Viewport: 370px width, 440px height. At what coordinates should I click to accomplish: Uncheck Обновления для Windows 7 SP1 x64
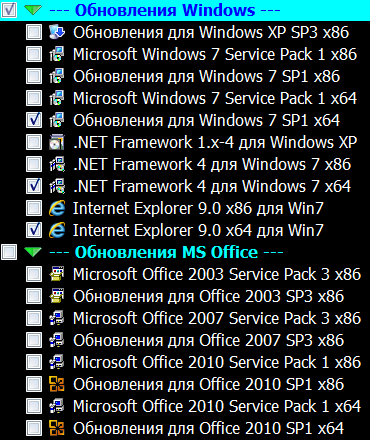[x=34, y=120]
